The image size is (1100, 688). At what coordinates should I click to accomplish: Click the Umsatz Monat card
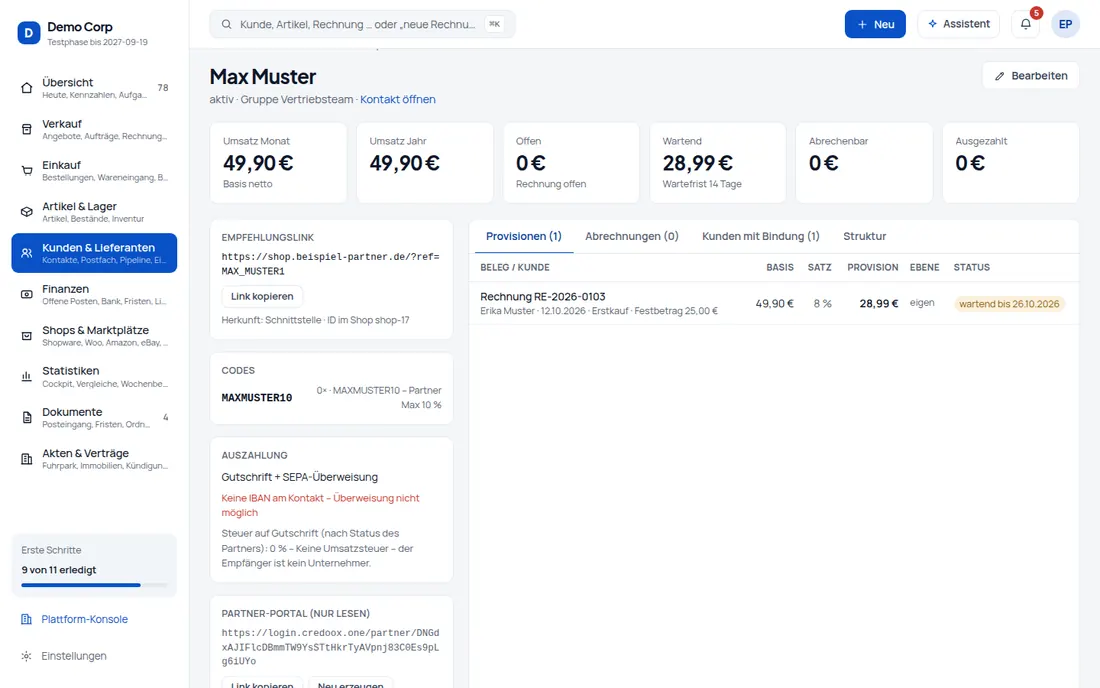[279, 163]
